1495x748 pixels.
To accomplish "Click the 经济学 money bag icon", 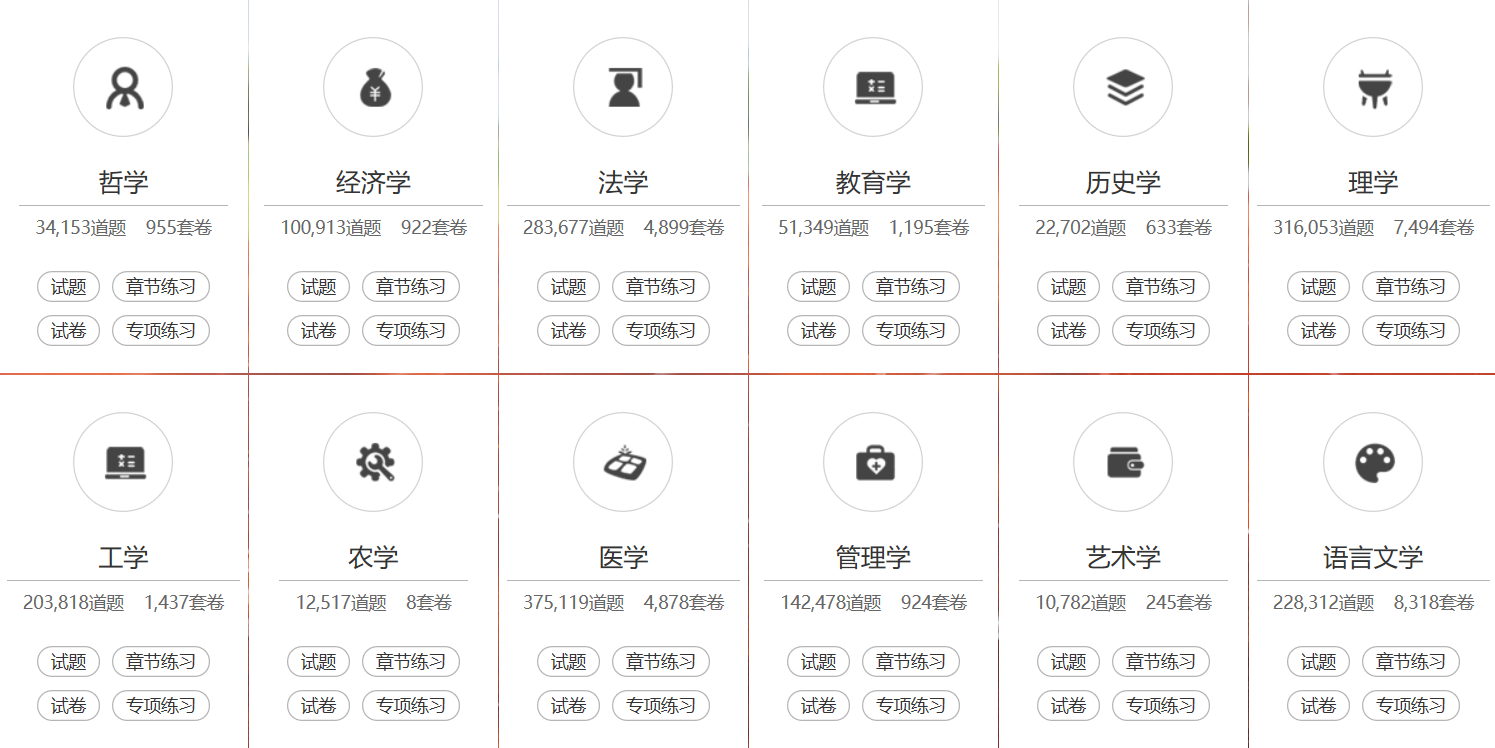I will [373, 88].
